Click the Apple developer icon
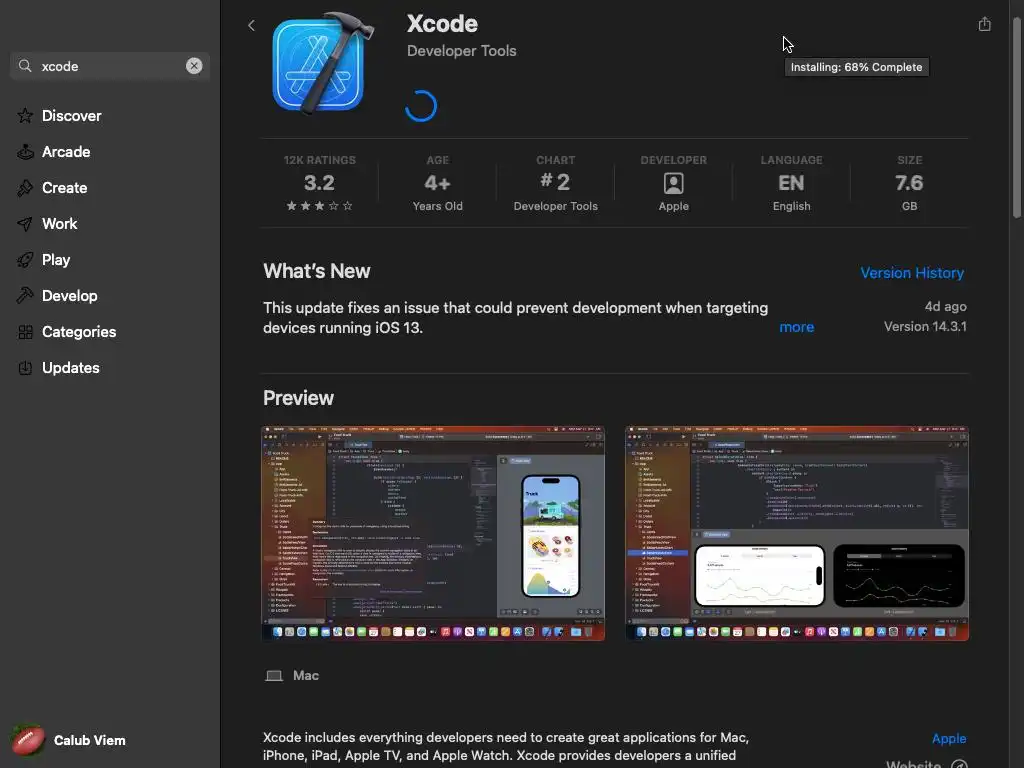This screenshot has width=1024, height=768. (673, 183)
